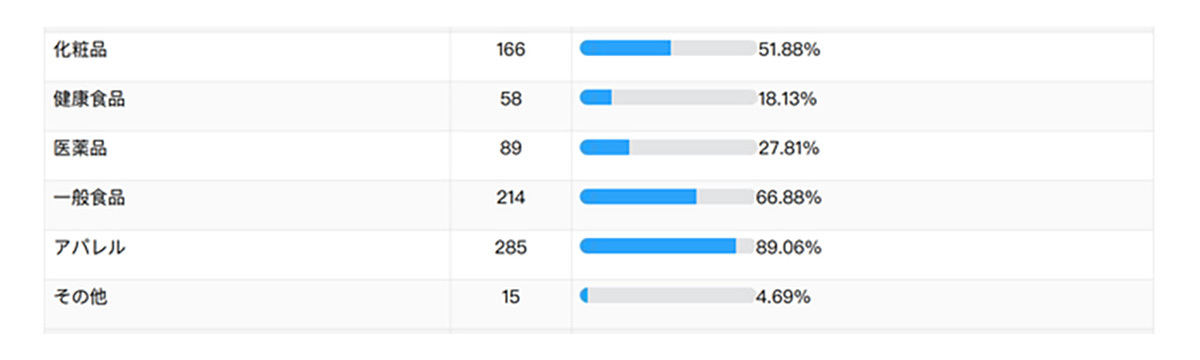Select the その他 row label
Viewport: 1200px width, 360px height.
coord(80,296)
